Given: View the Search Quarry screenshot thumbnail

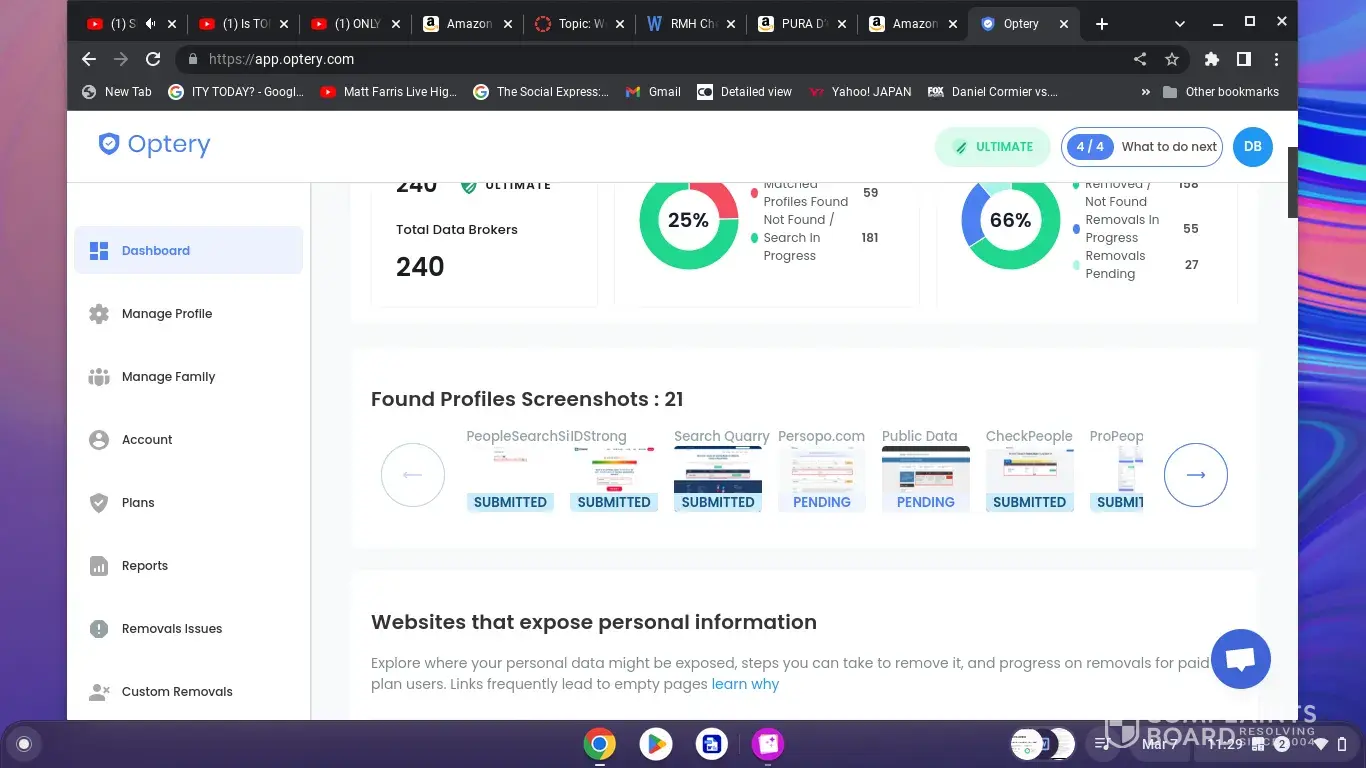Looking at the screenshot, I should (x=718, y=479).
